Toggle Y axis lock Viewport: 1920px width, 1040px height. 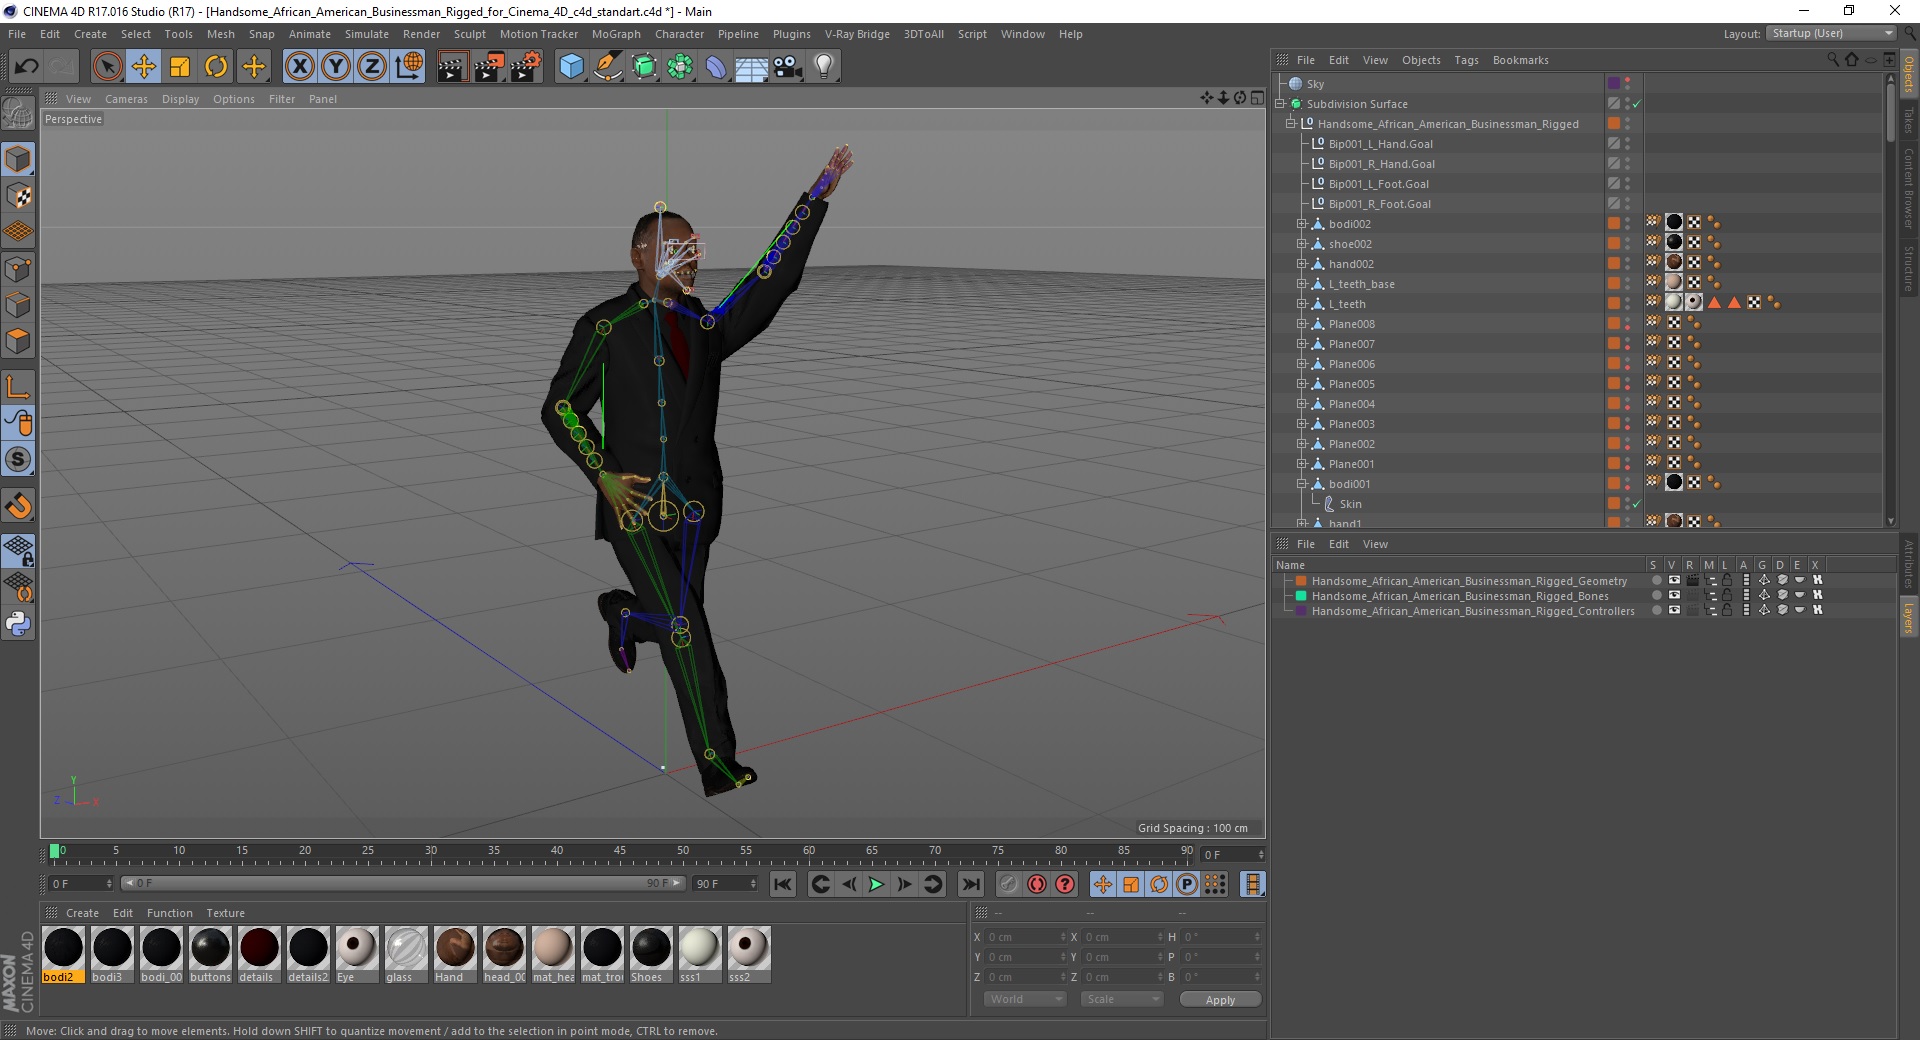(336, 67)
